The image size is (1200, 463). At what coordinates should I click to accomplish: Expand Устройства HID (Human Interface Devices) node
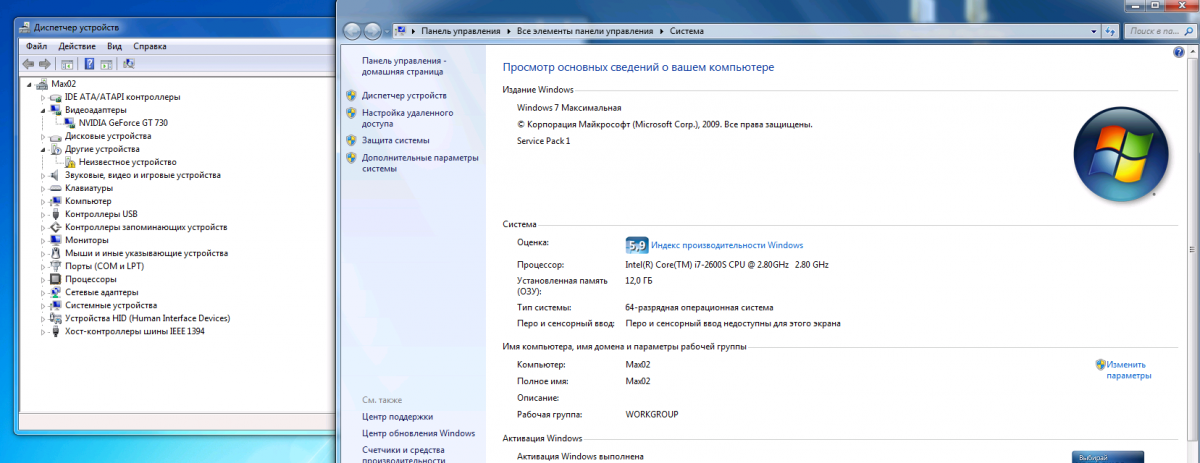click(x=43, y=318)
